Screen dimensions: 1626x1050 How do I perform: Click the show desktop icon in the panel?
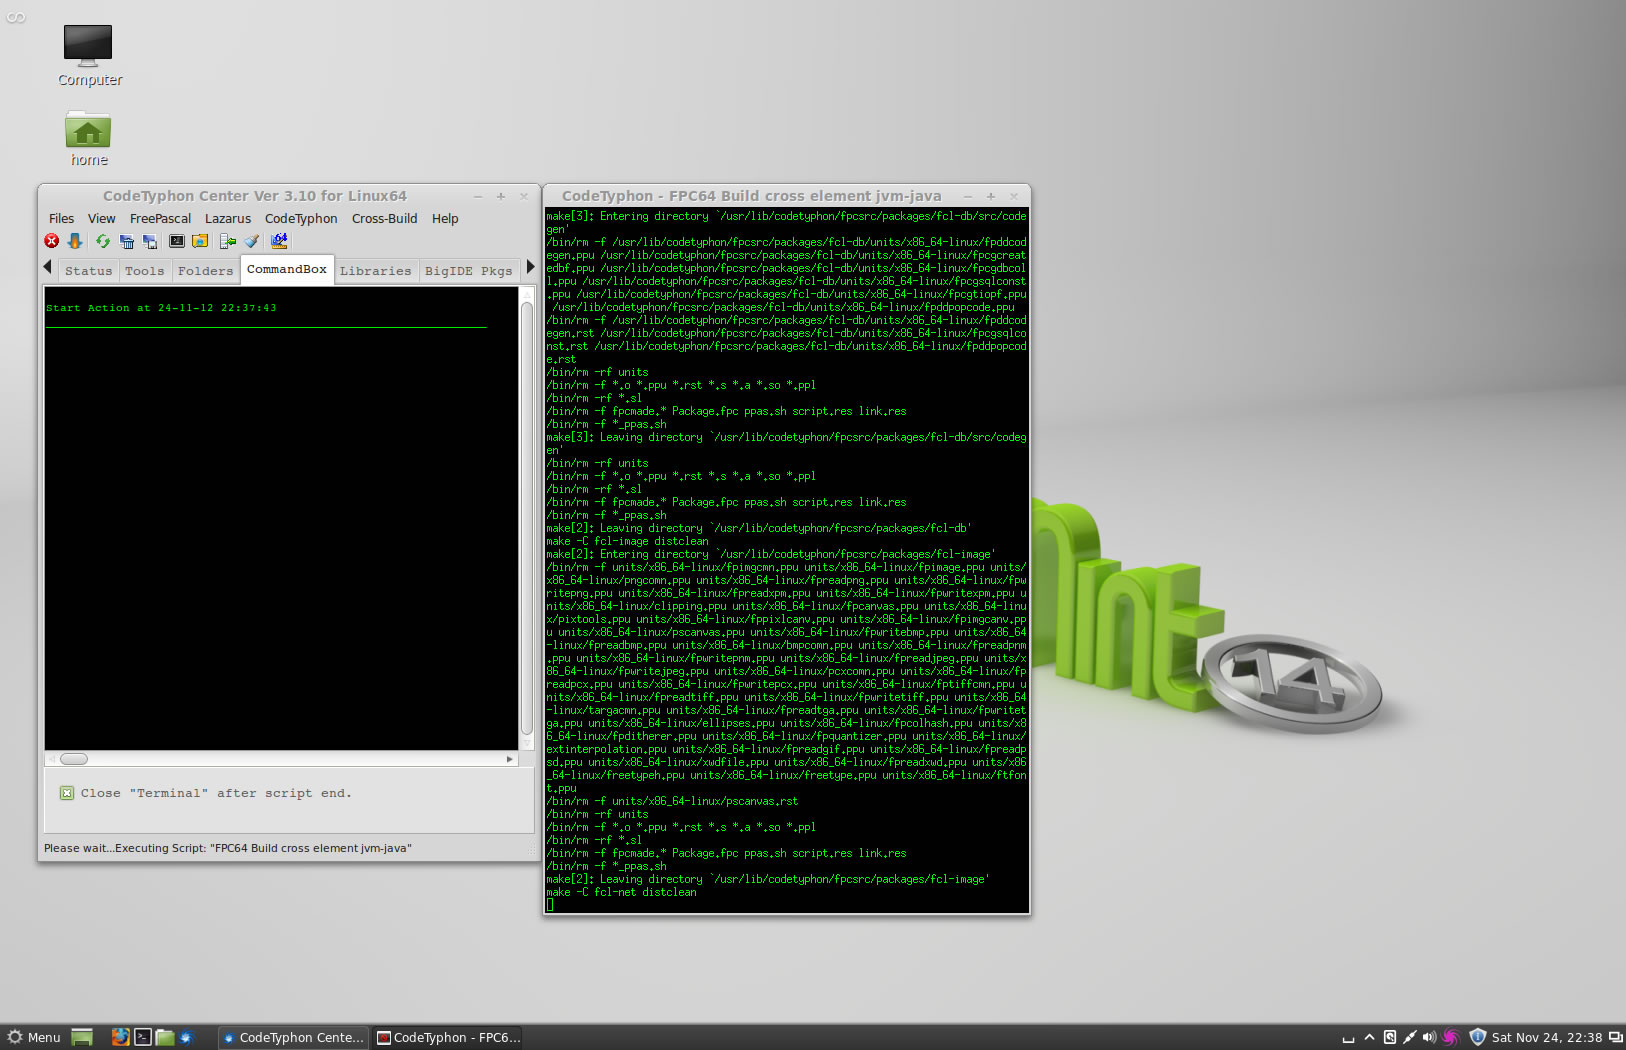(x=82, y=1037)
